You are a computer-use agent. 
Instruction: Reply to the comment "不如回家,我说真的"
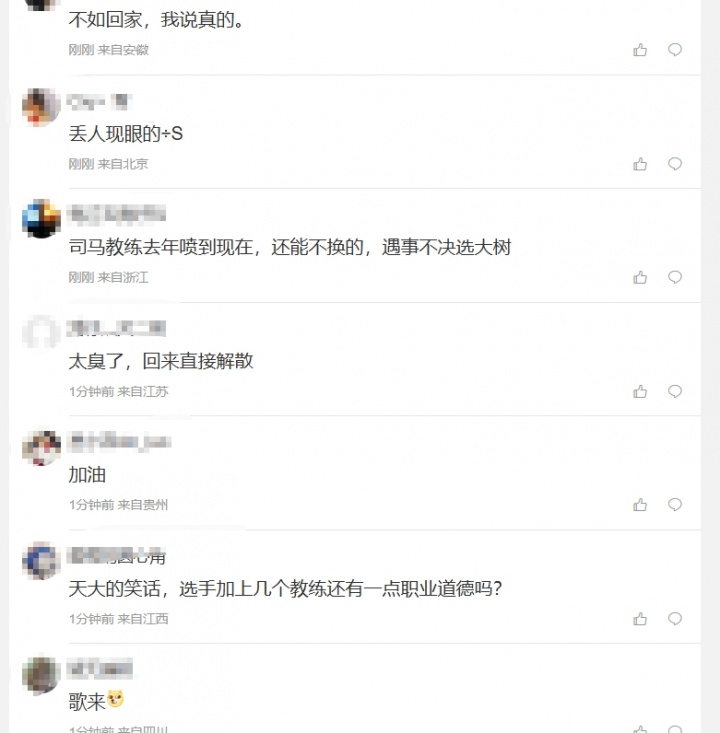click(675, 50)
